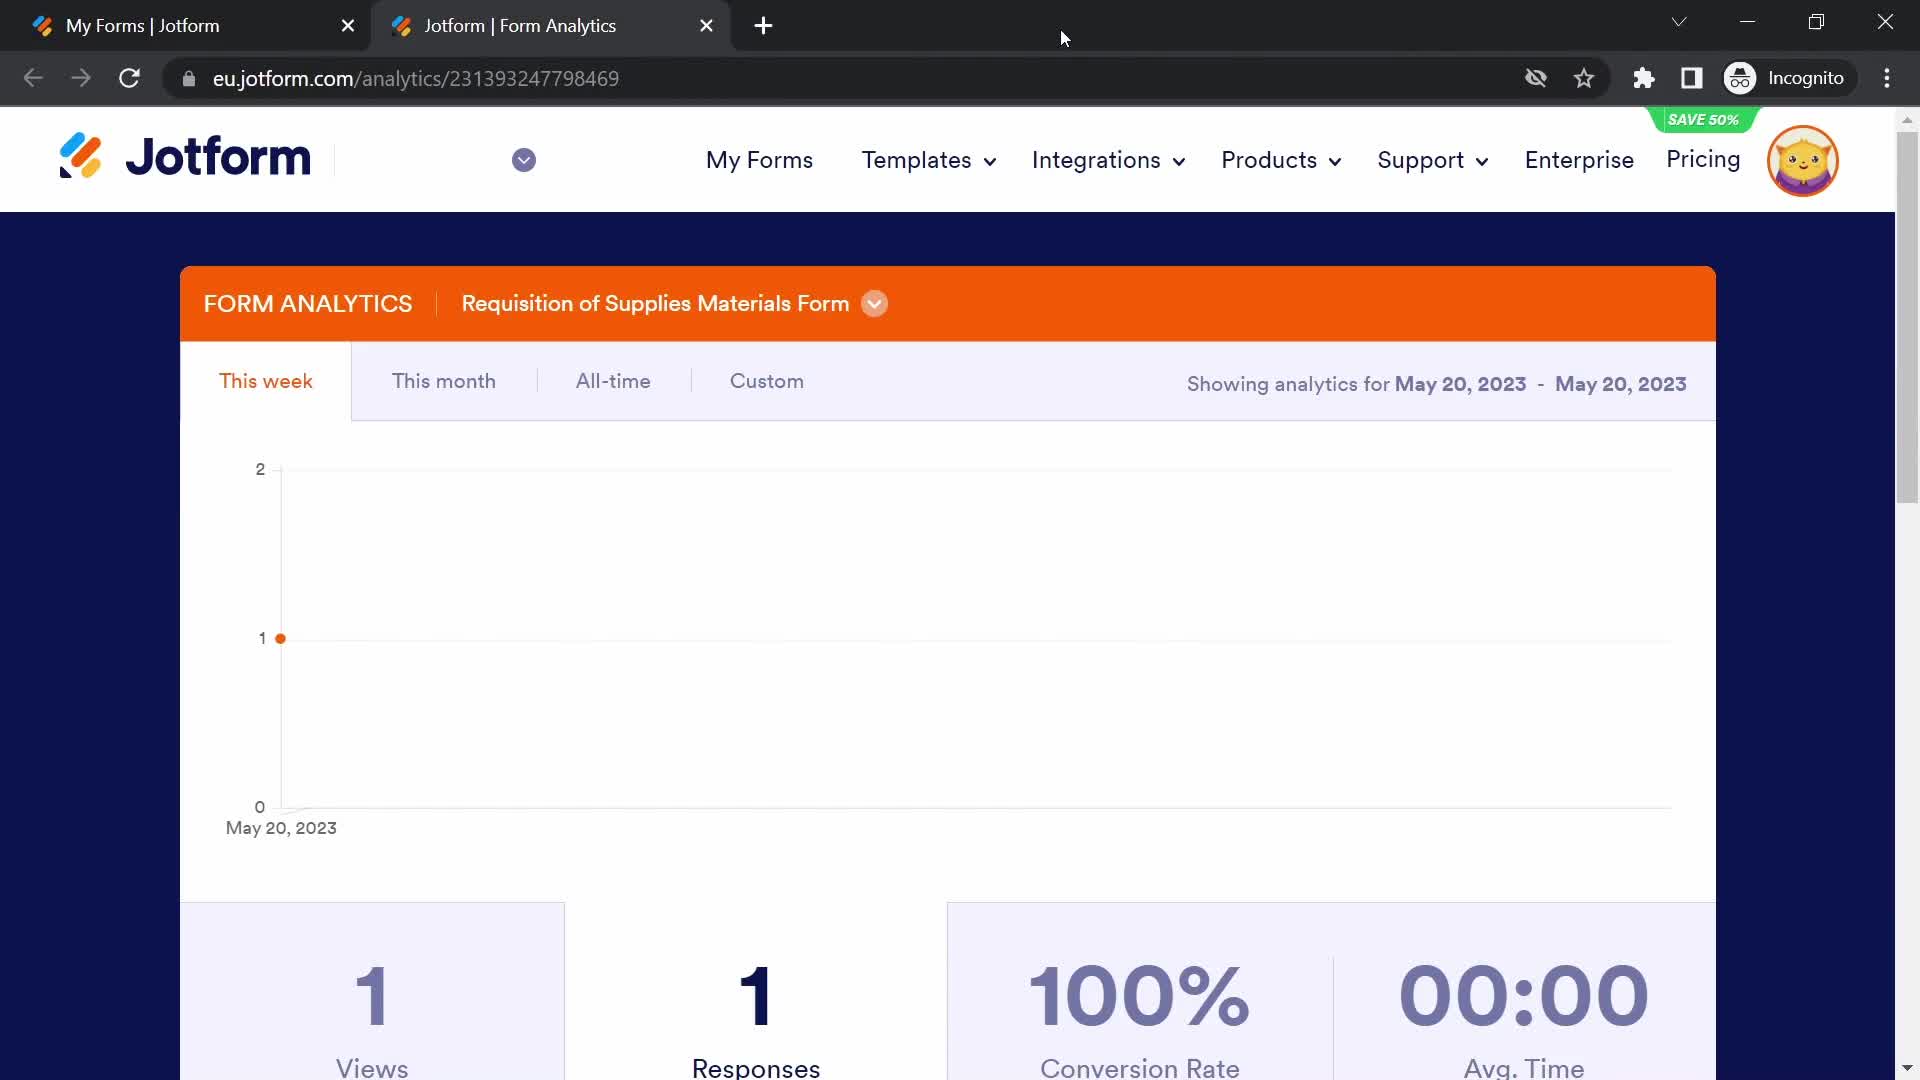
Task: Open My Forms in the navigation bar
Action: click(759, 160)
